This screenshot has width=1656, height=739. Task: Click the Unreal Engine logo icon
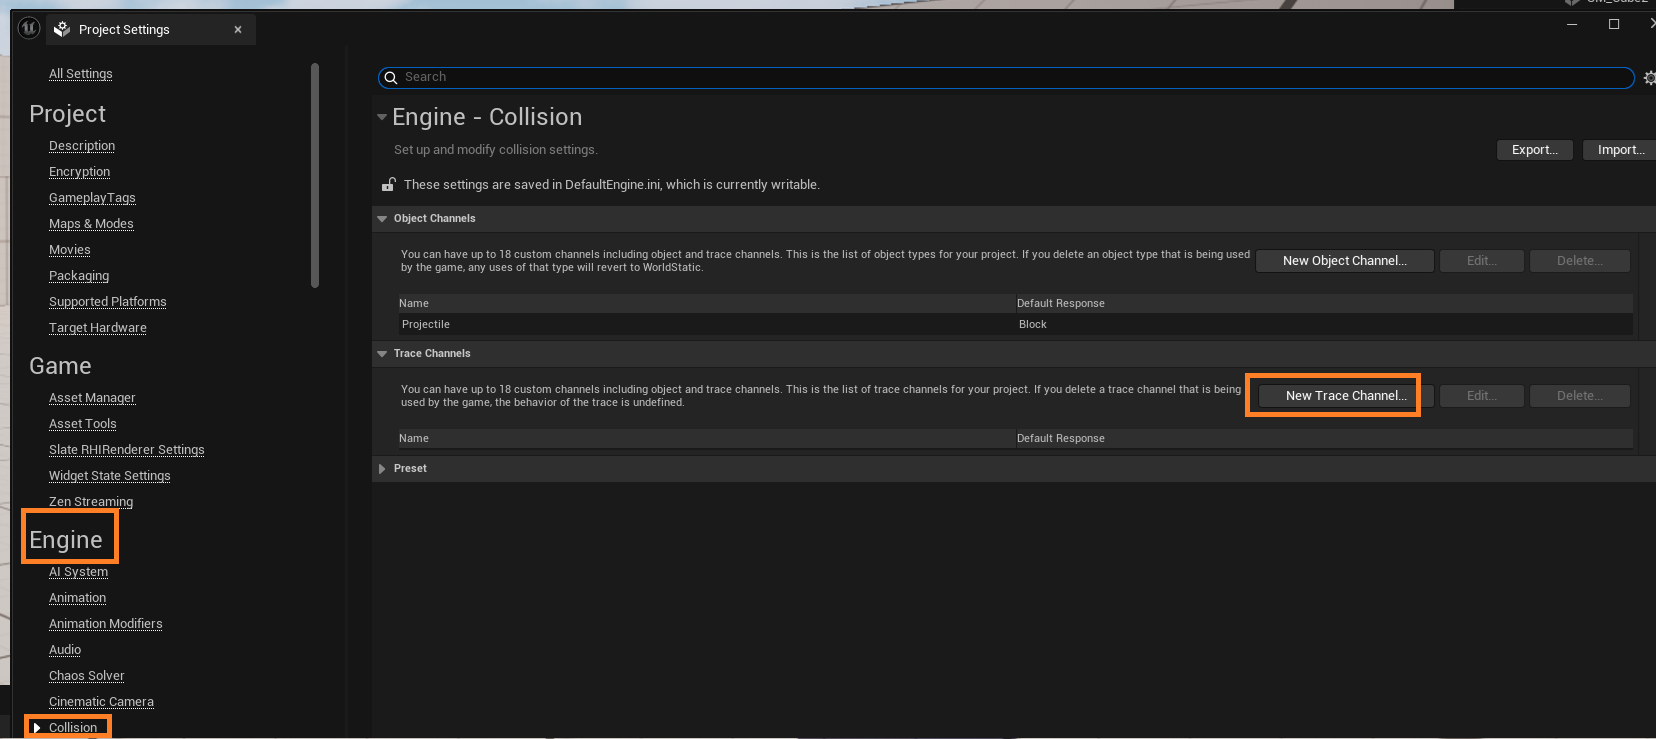tap(29, 29)
